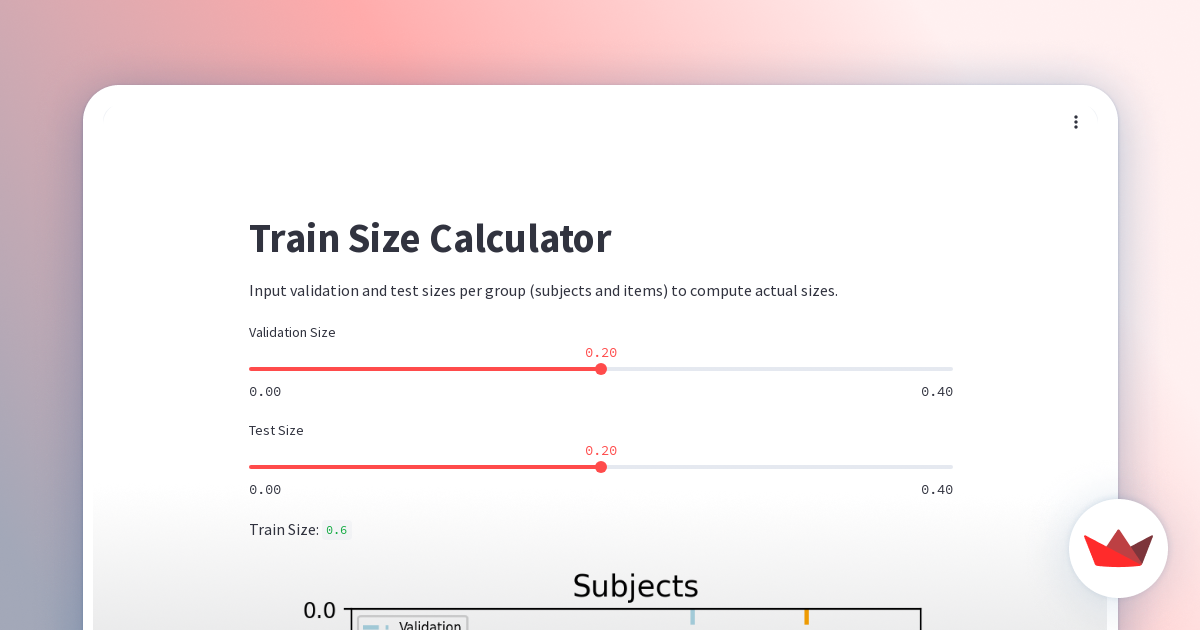
Task: Open the three-dot menu in the top corner
Action: click(1076, 121)
